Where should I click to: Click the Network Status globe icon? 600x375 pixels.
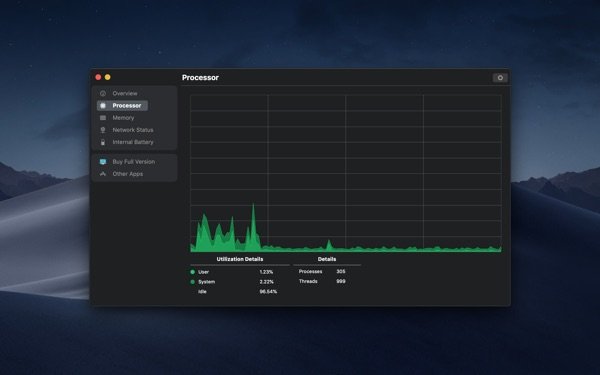103,130
